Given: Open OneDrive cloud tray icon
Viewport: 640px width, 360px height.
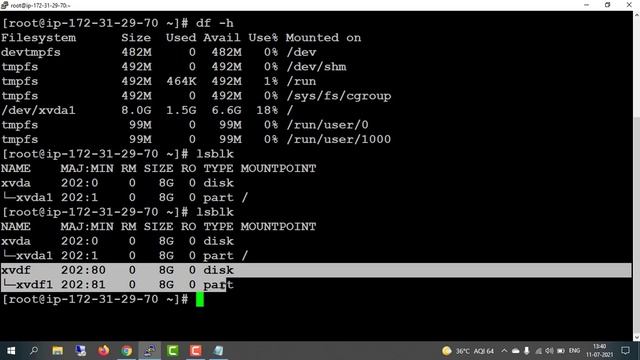Looking at the screenshot, I should [x=516, y=351].
